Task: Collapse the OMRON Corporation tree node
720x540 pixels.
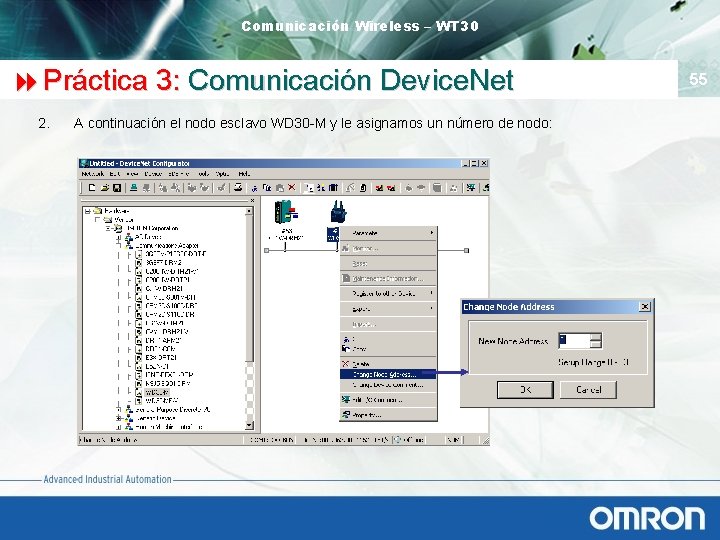Action: pos(109,228)
